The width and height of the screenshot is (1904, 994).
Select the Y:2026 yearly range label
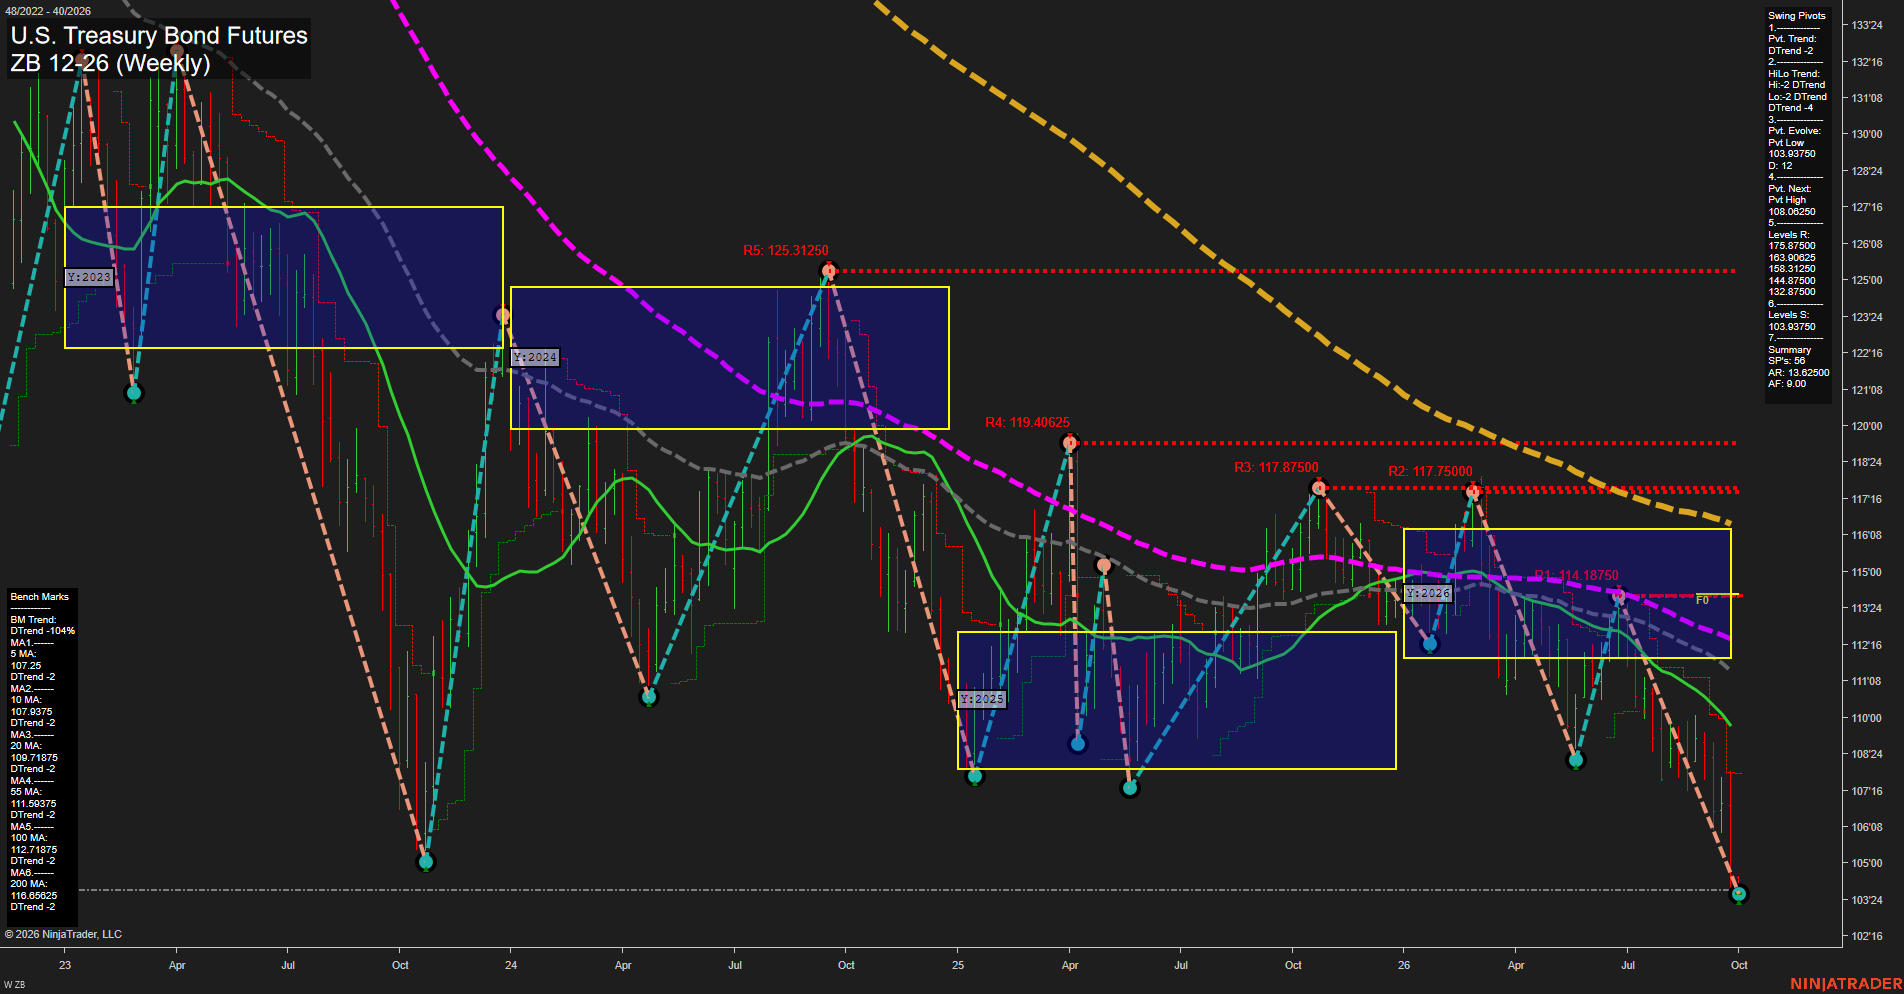tap(1428, 593)
